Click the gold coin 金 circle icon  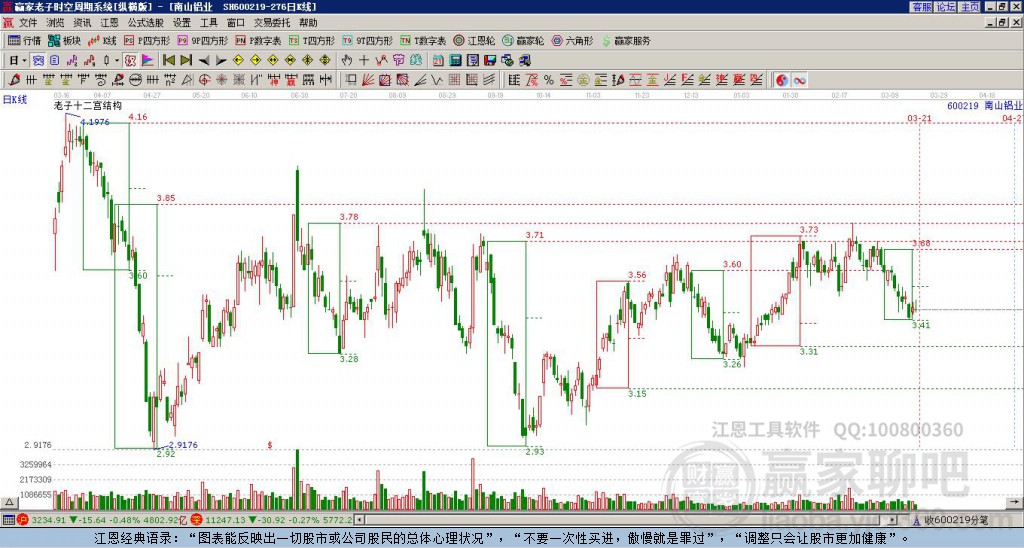pyautogui.click(x=583, y=80)
